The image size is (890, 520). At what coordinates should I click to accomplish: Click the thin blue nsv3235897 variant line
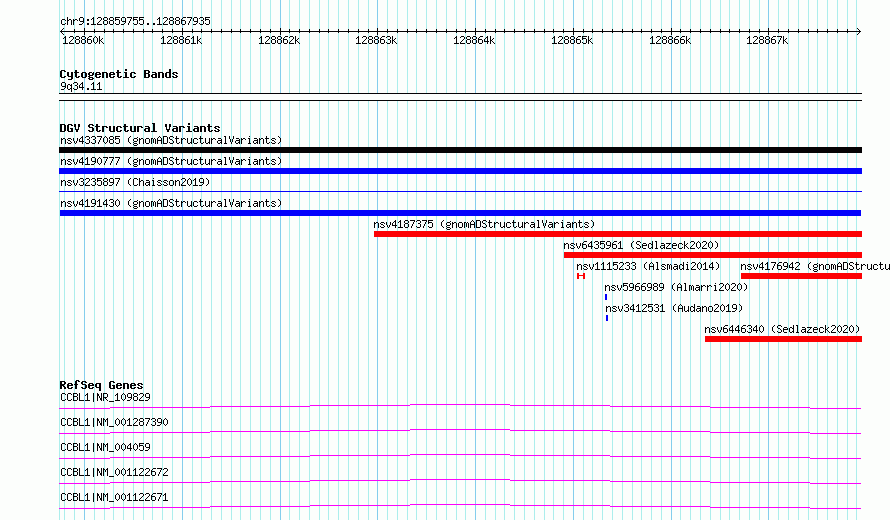(460, 192)
